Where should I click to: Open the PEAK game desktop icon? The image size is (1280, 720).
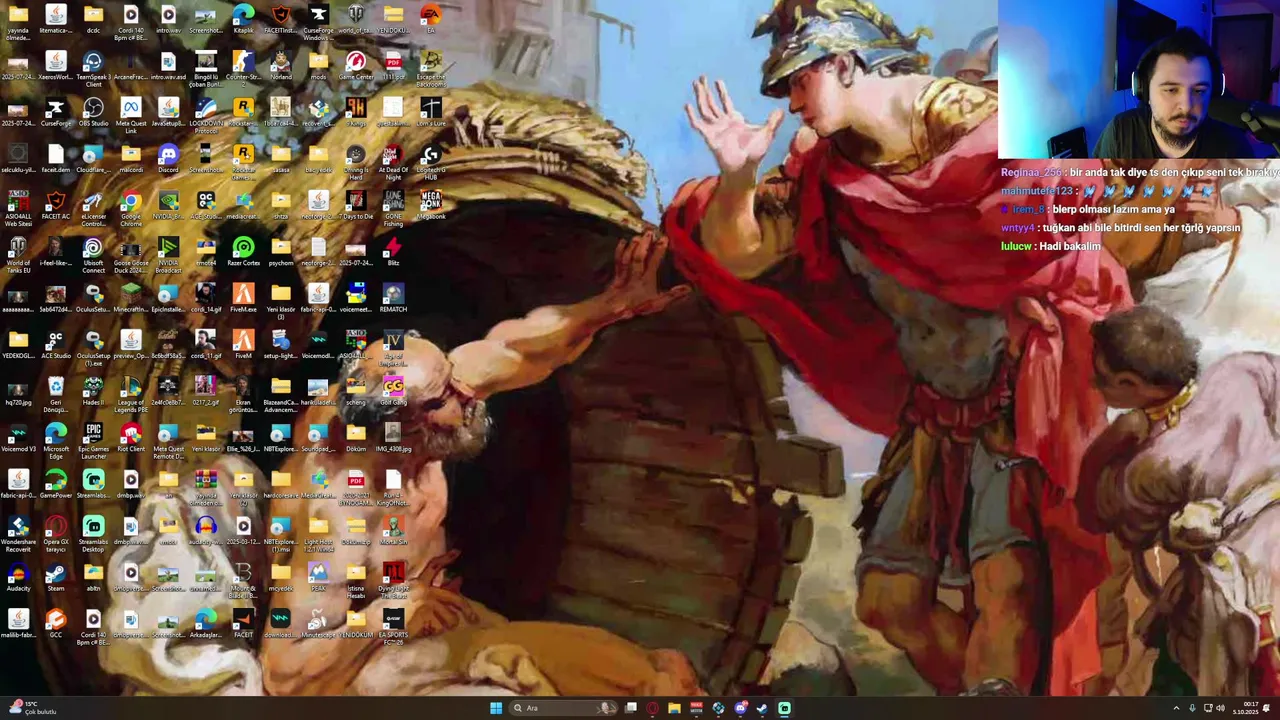(318, 577)
